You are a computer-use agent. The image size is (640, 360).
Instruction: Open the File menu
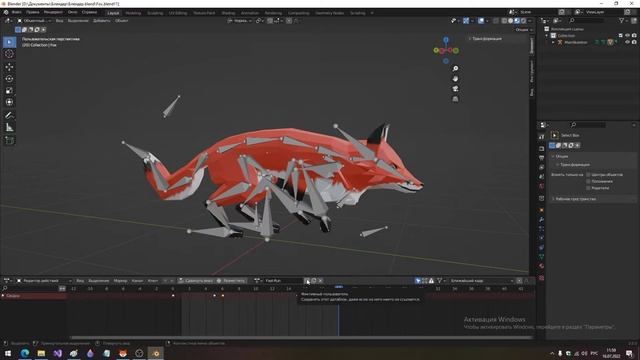click(x=17, y=12)
